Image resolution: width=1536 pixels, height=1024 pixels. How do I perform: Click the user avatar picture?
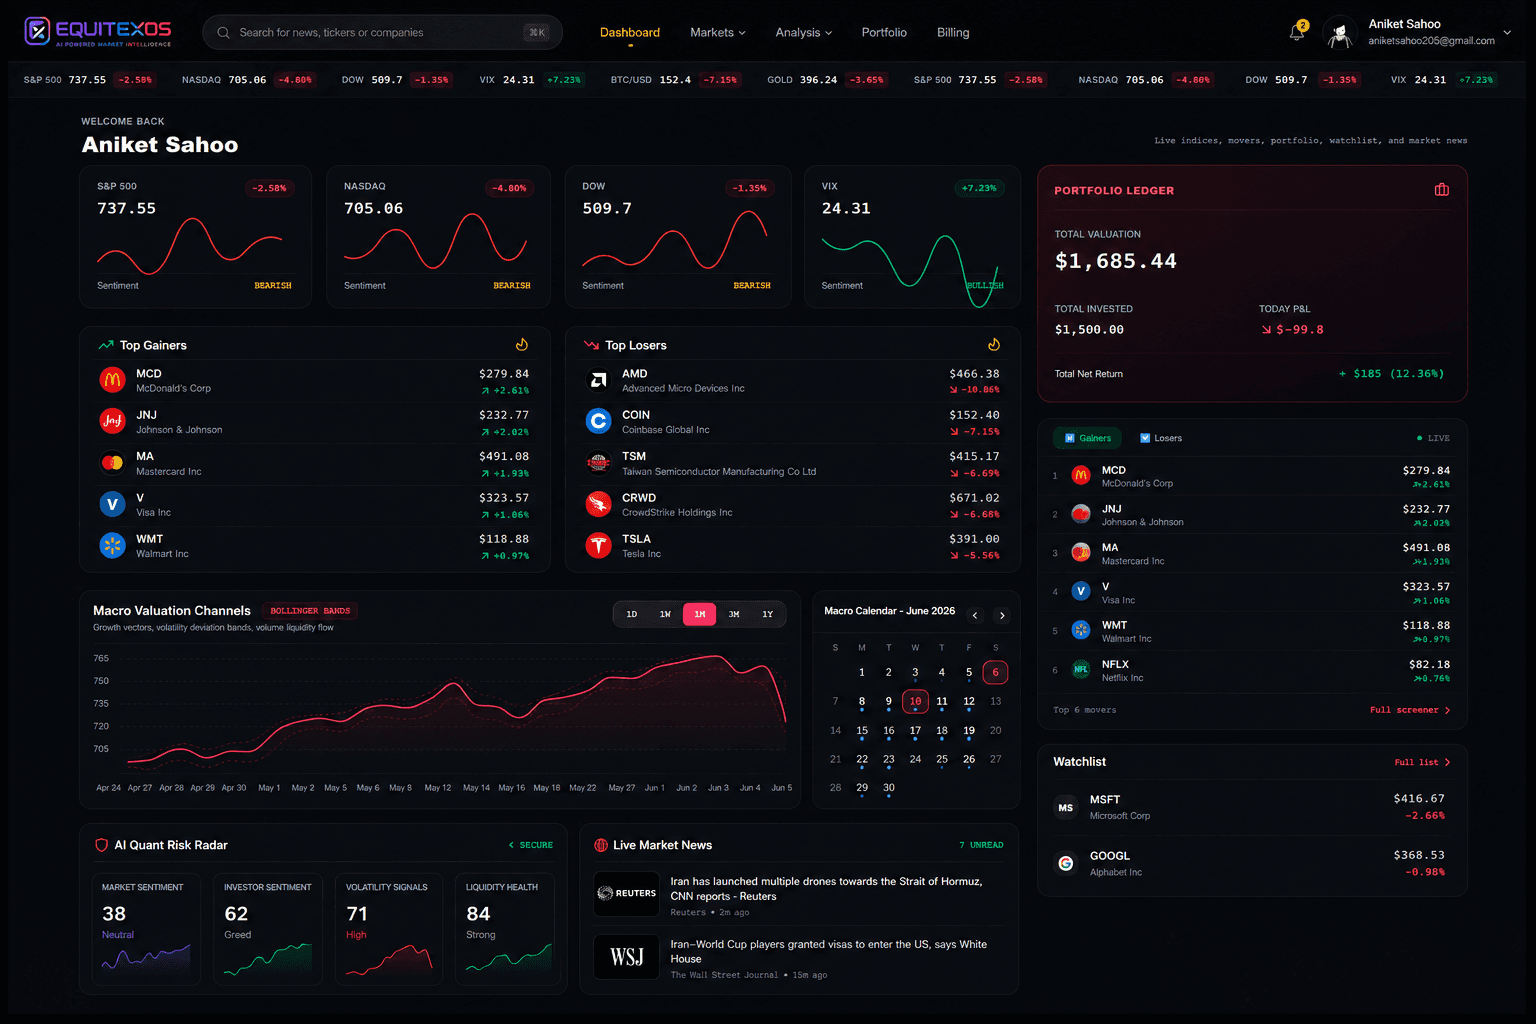[x=1339, y=33]
